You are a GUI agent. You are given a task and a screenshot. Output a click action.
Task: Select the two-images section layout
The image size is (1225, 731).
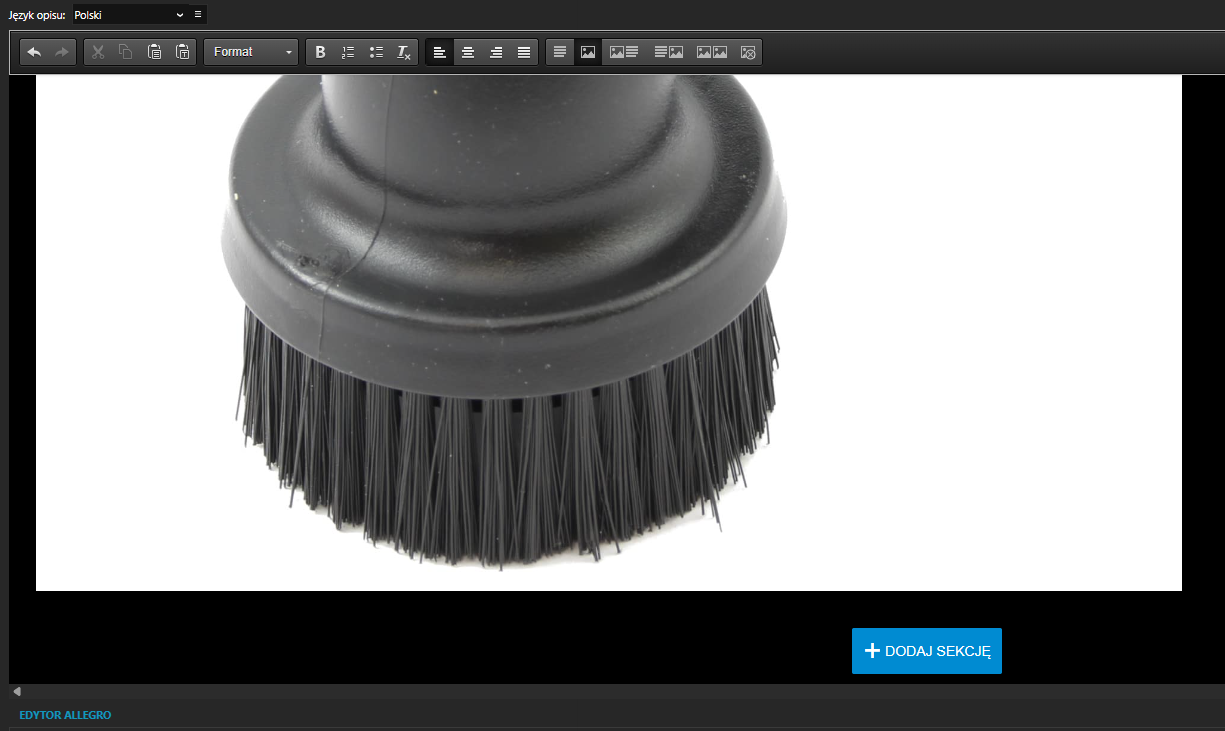pos(711,52)
